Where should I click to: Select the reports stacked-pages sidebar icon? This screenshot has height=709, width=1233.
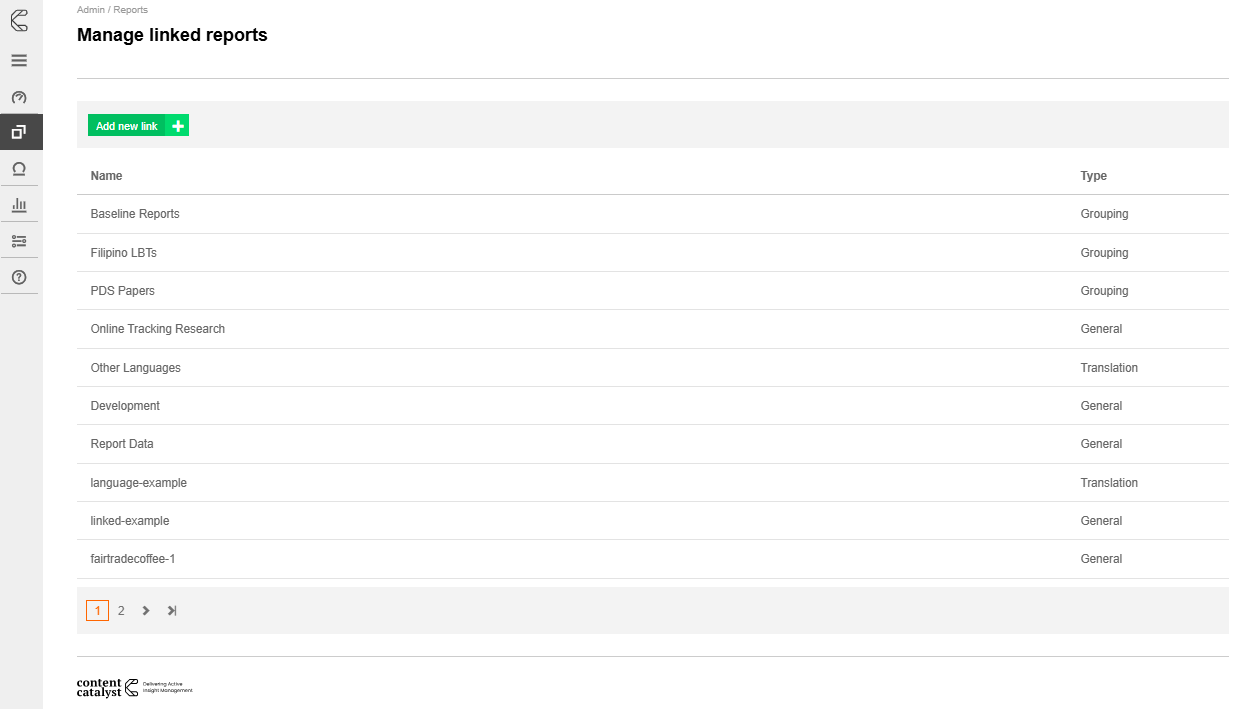pyautogui.click(x=19, y=132)
